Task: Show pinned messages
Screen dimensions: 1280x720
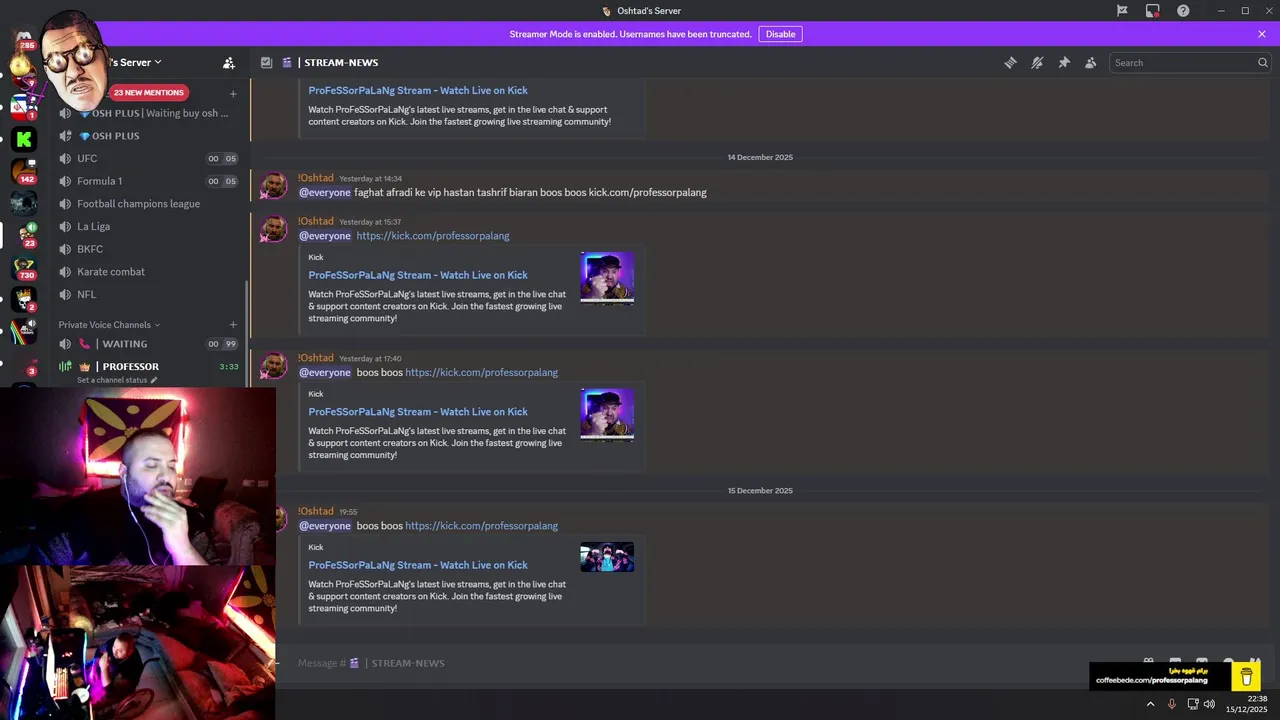Action: pyautogui.click(x=1064, y=62)
